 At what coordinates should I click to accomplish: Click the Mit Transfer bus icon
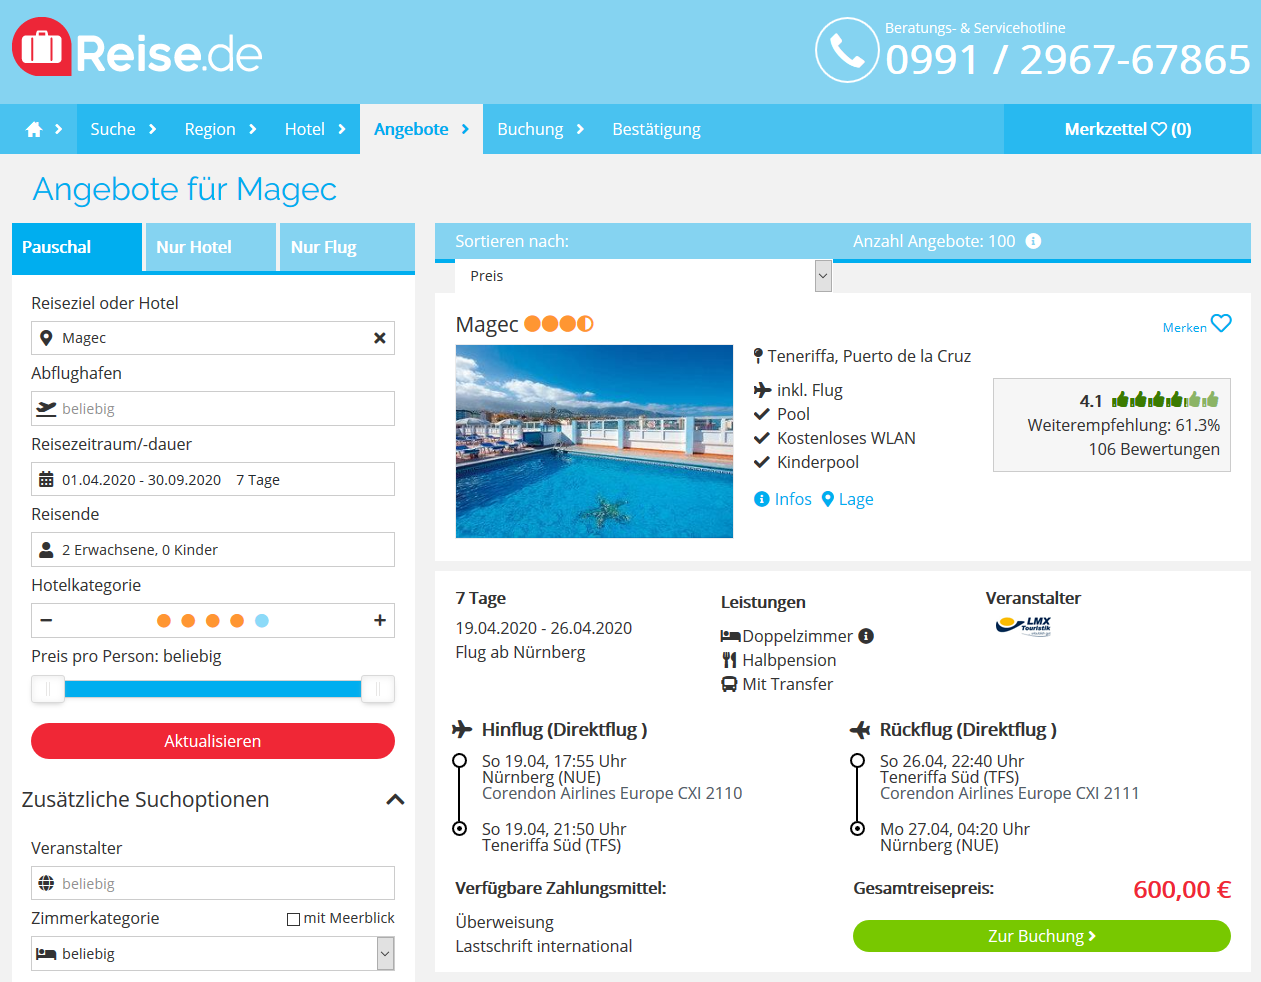(730, 684)
